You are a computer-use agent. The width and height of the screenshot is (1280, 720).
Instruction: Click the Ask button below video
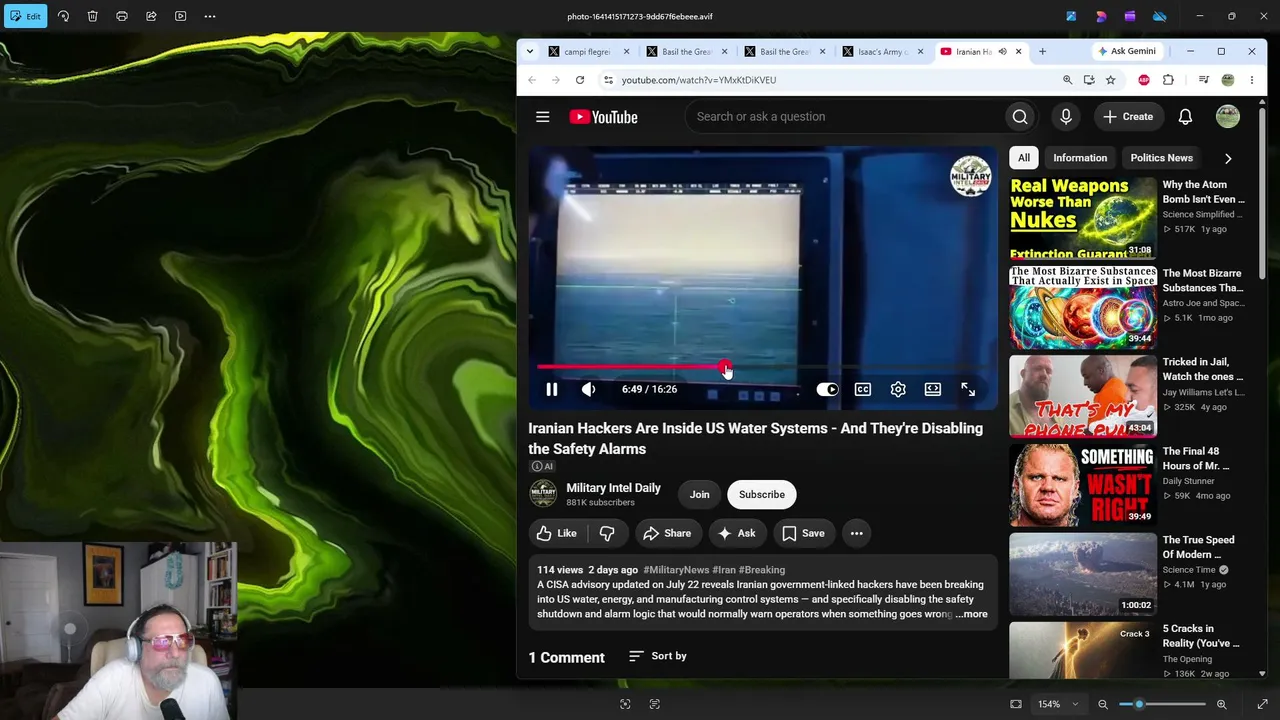click(736, 533)
